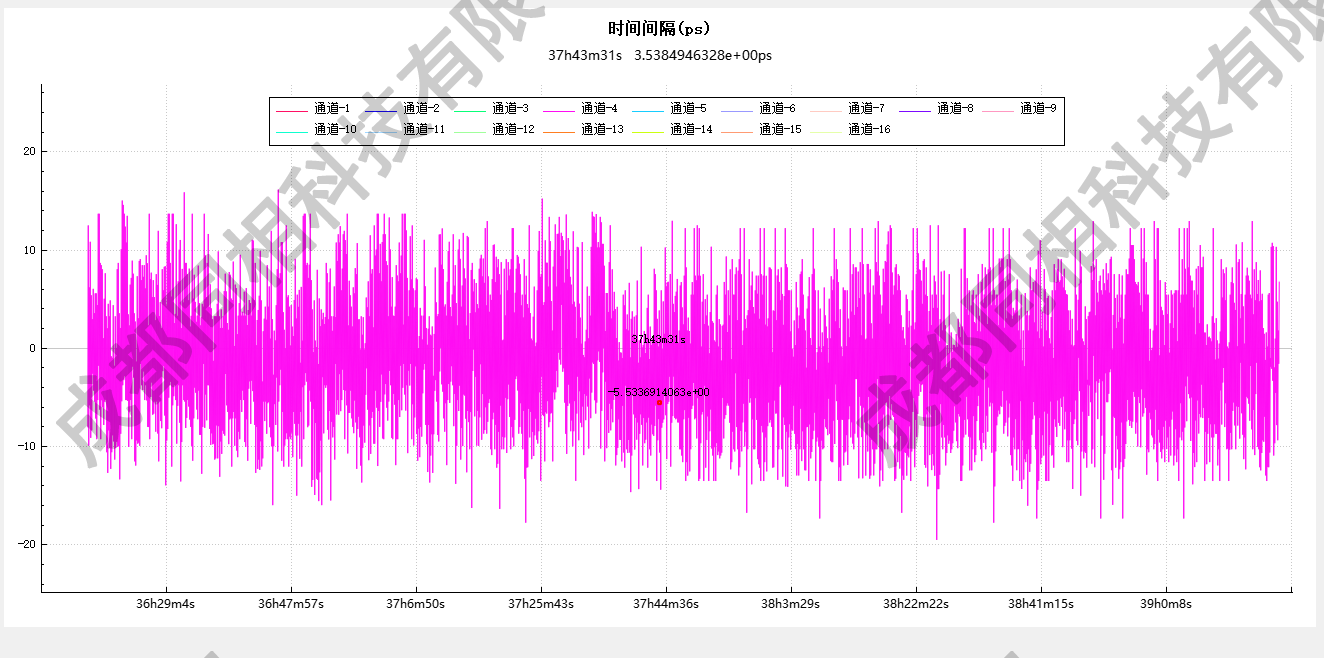Click the 通道-1 legend entry
Viewport: 1324px width, 658px height.
click(331, 108)
